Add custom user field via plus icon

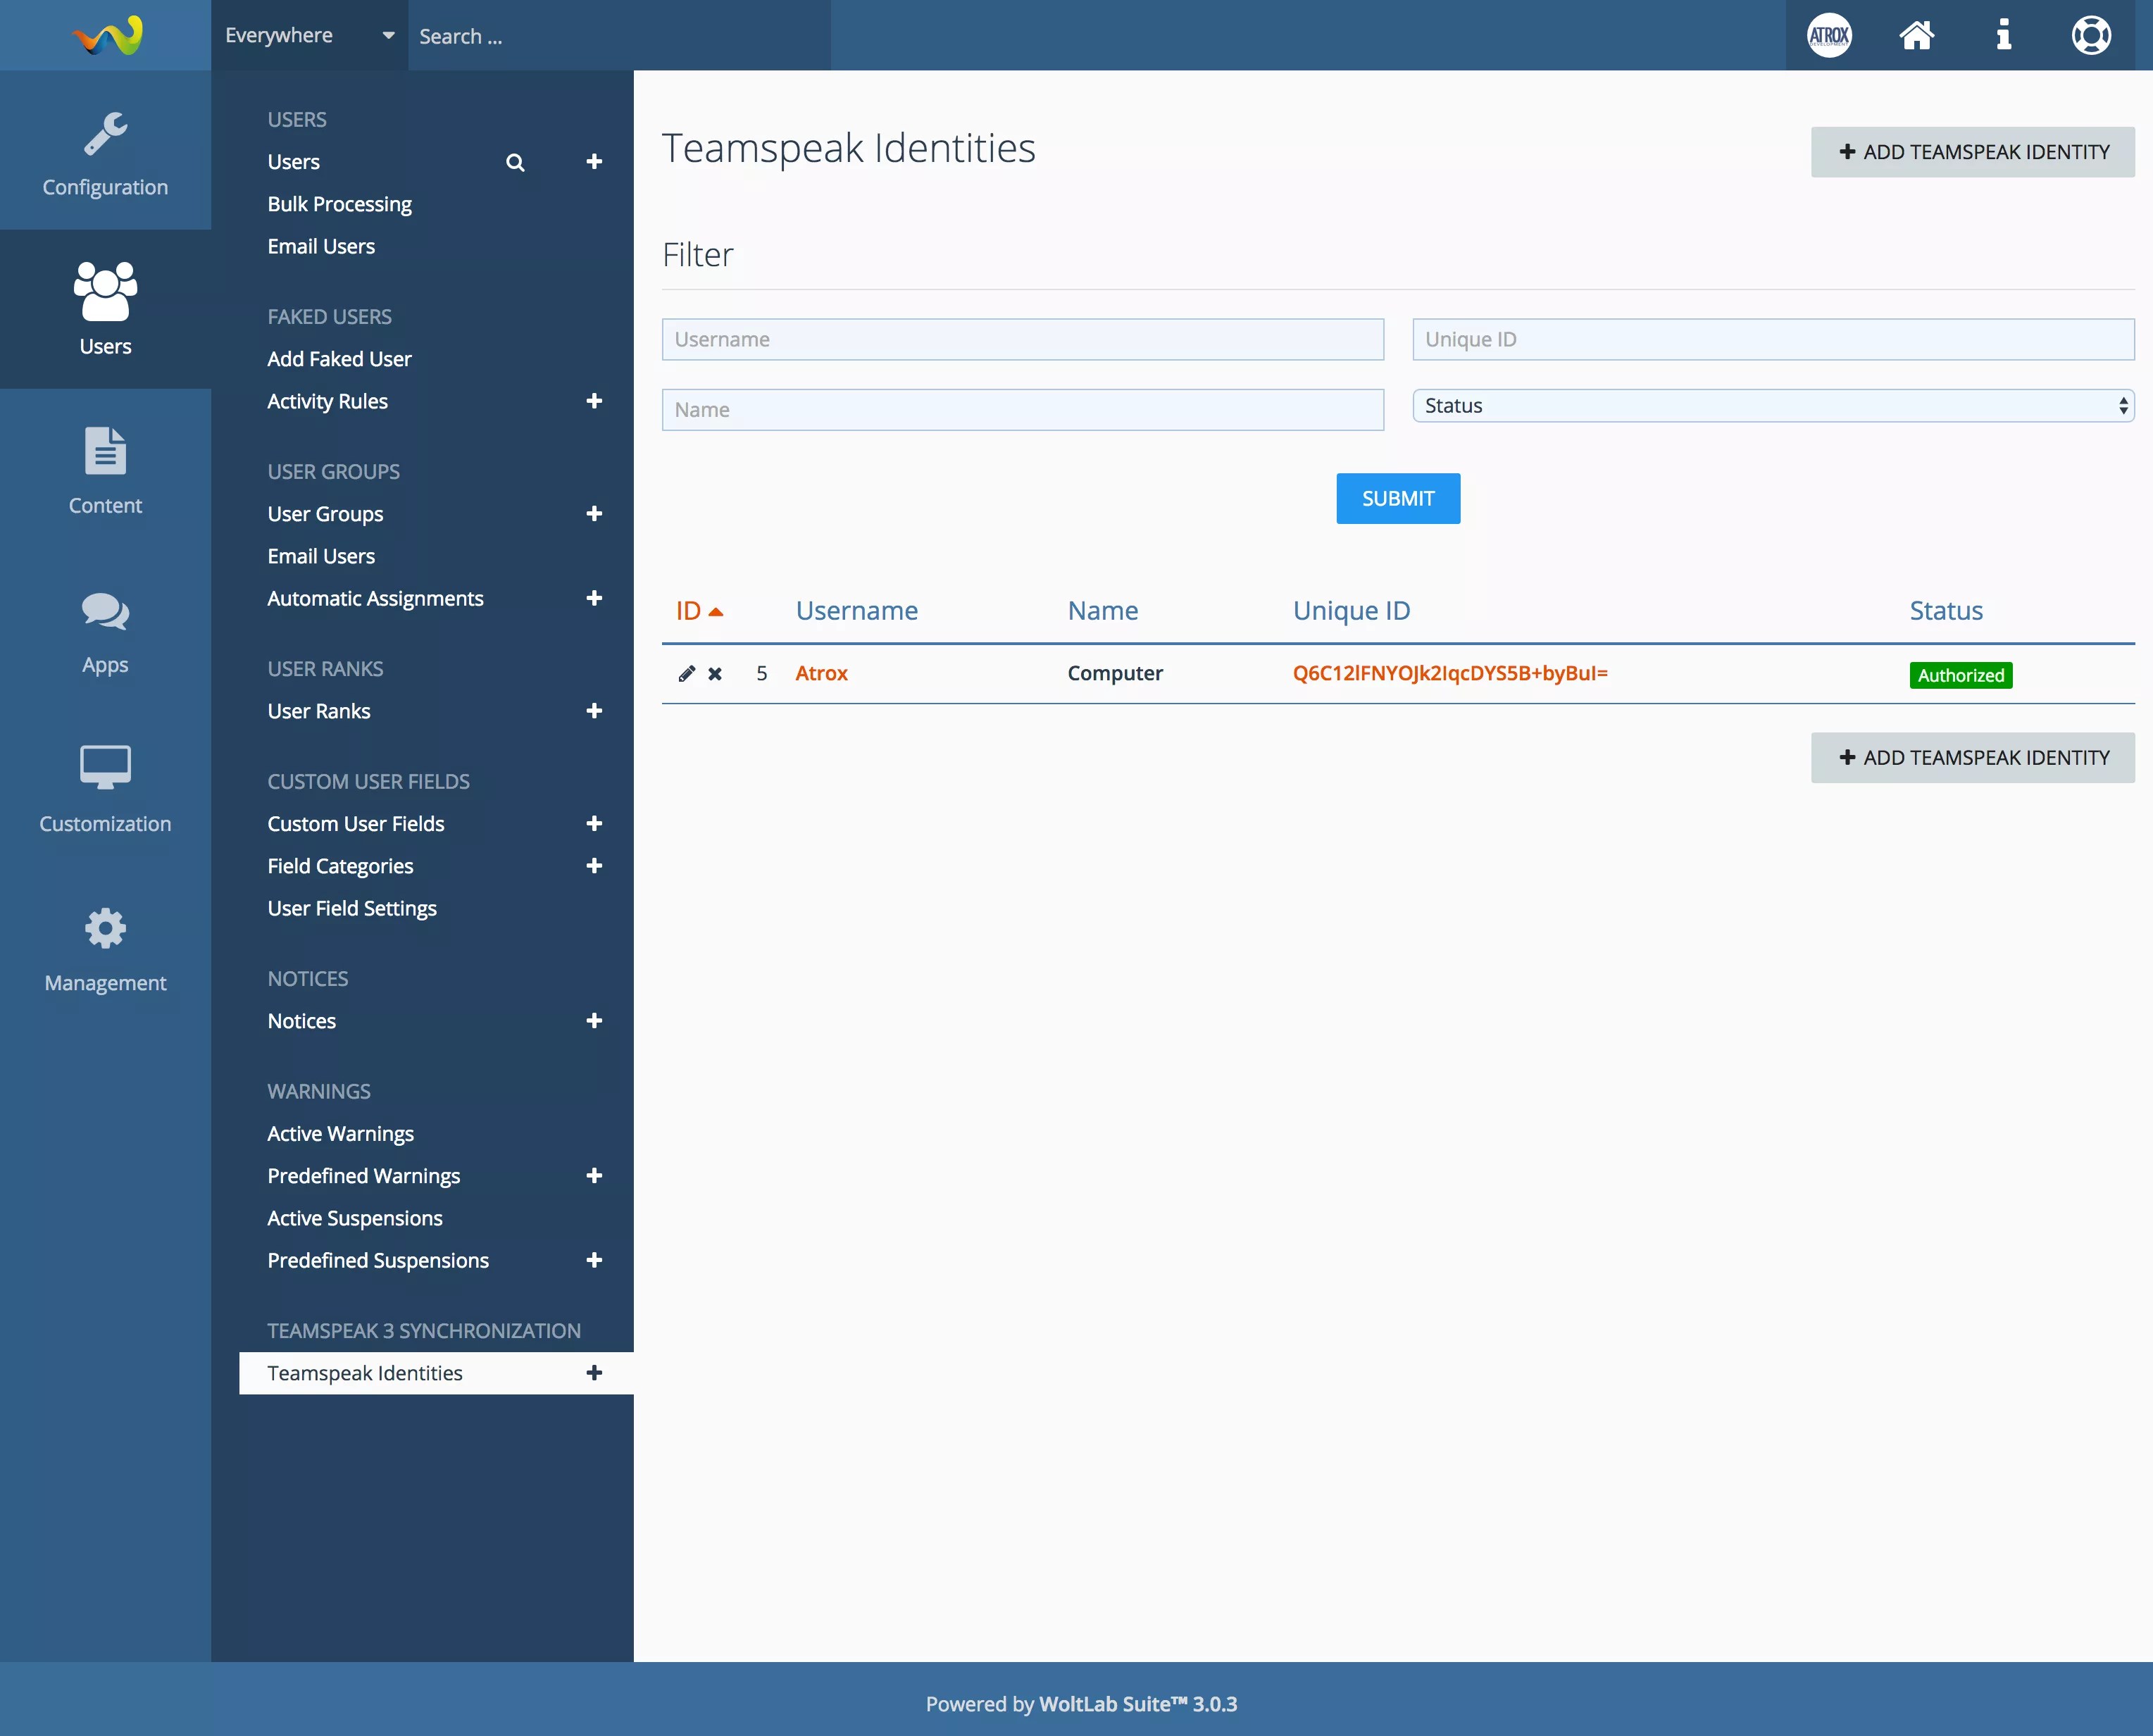[594, 824]
